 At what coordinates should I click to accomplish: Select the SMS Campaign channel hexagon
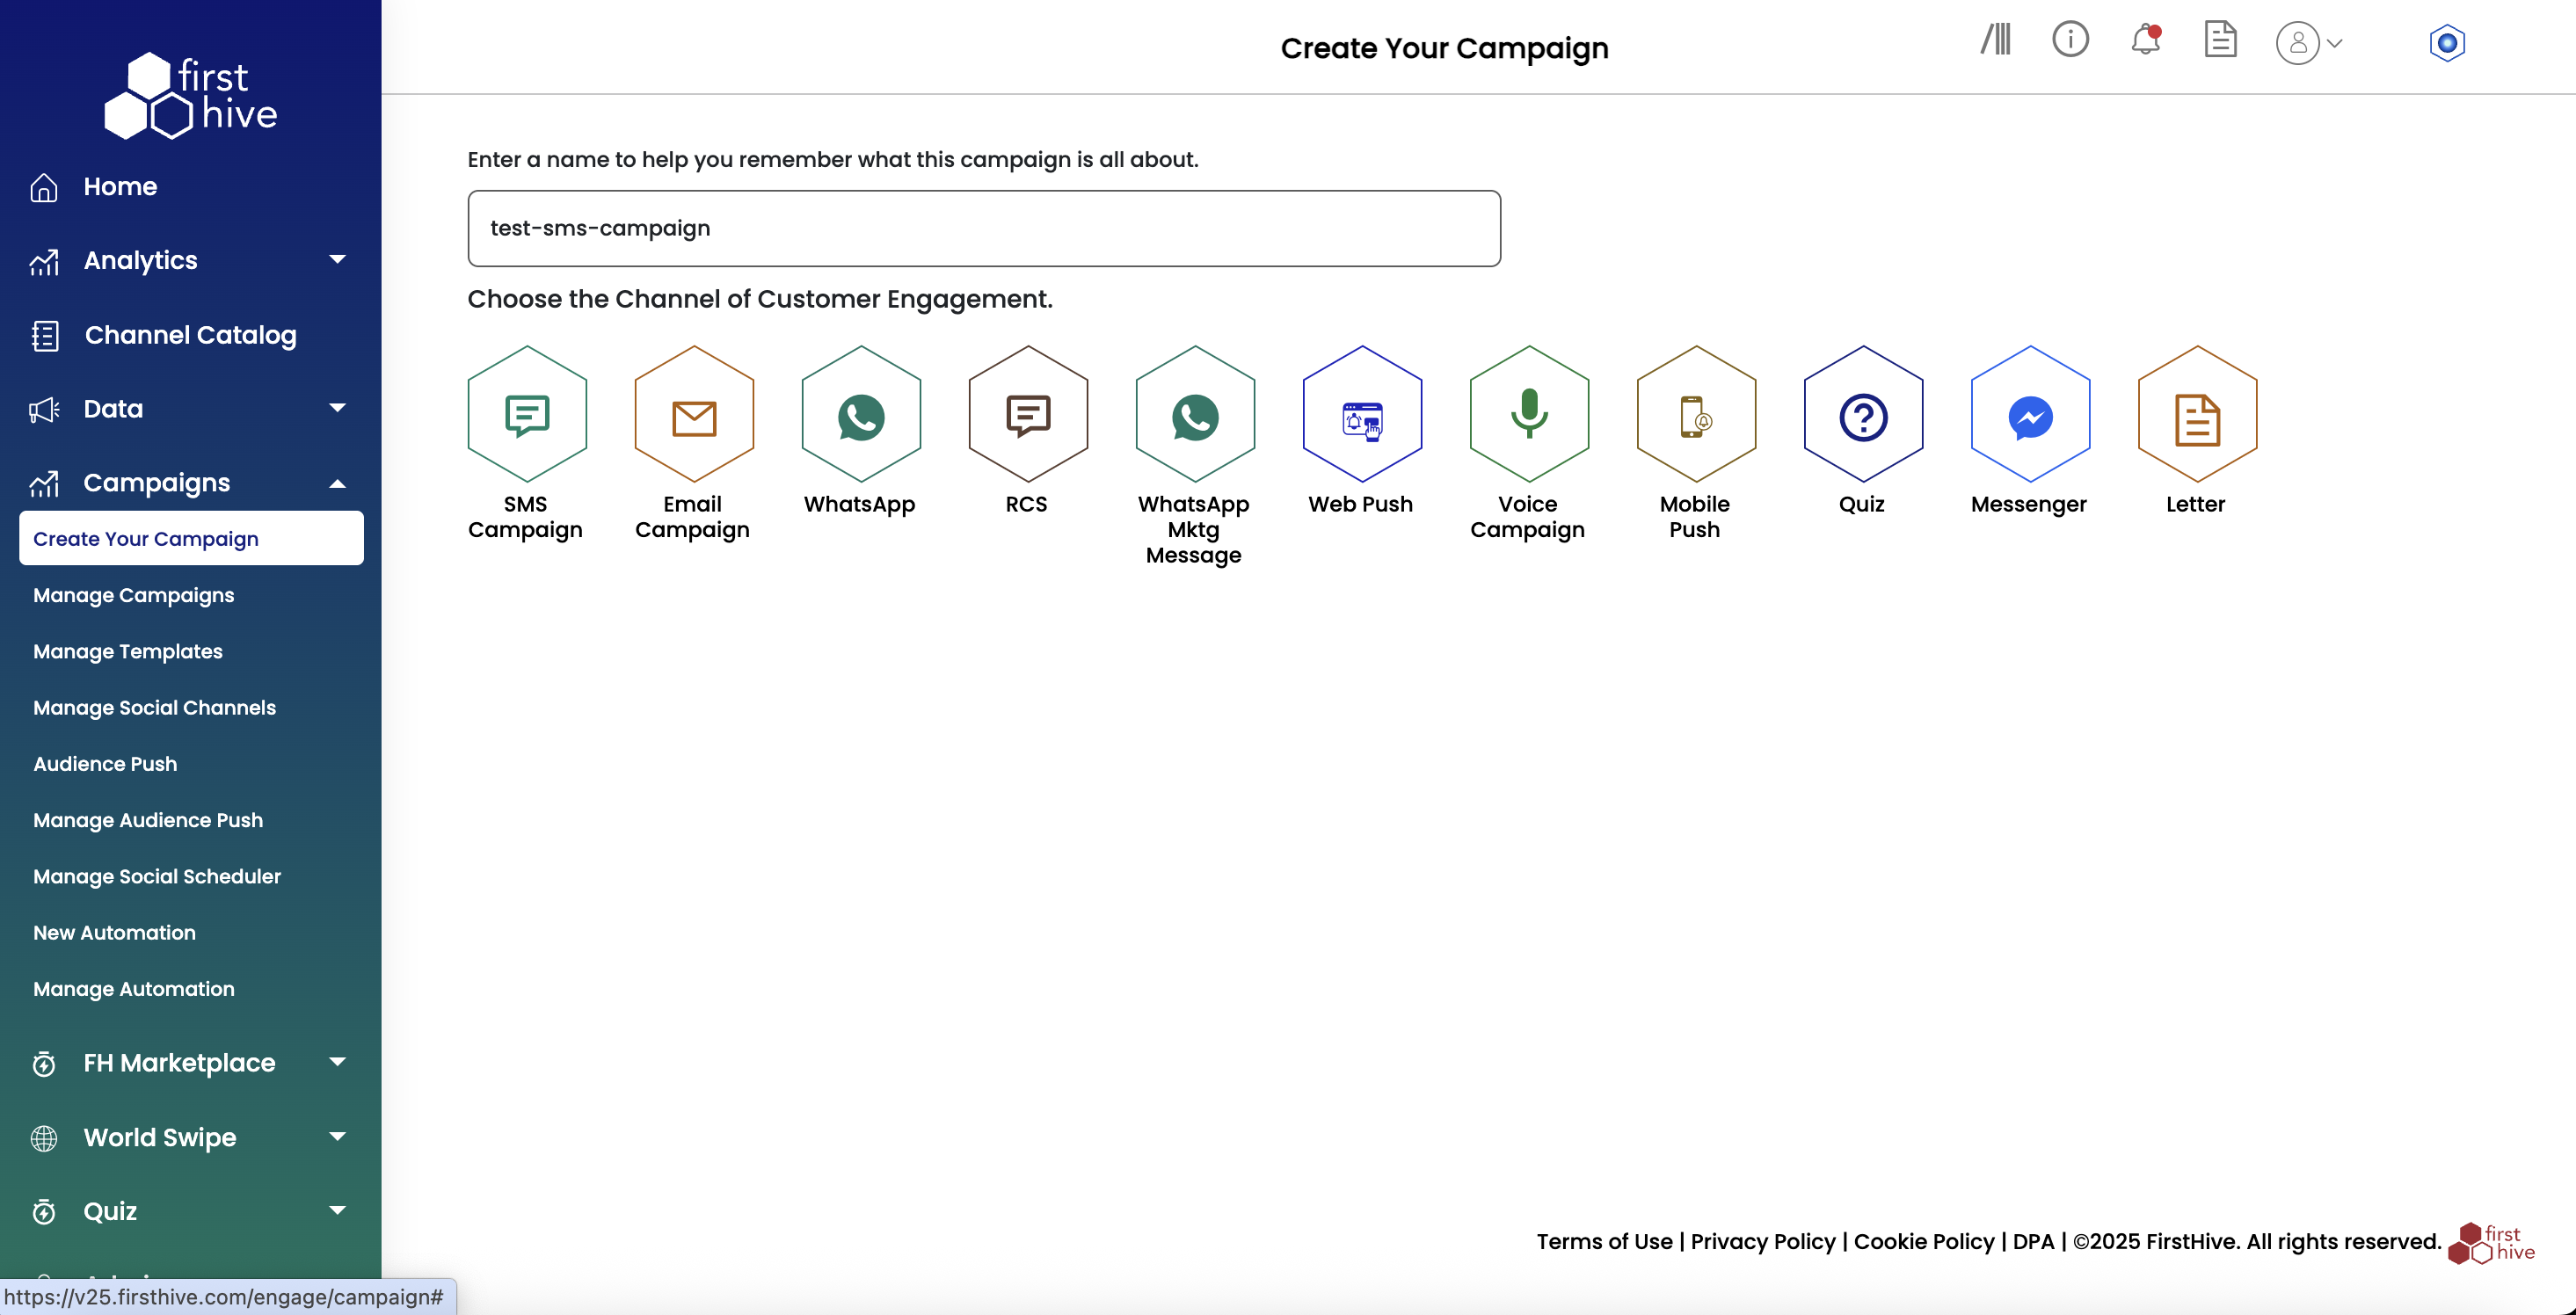point(527,414)
